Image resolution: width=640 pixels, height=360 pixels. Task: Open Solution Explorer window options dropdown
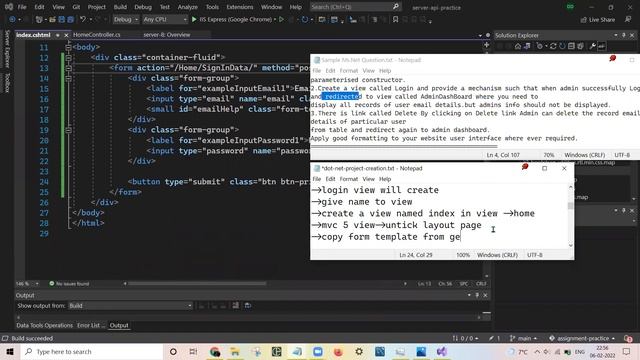click(616, 35)
